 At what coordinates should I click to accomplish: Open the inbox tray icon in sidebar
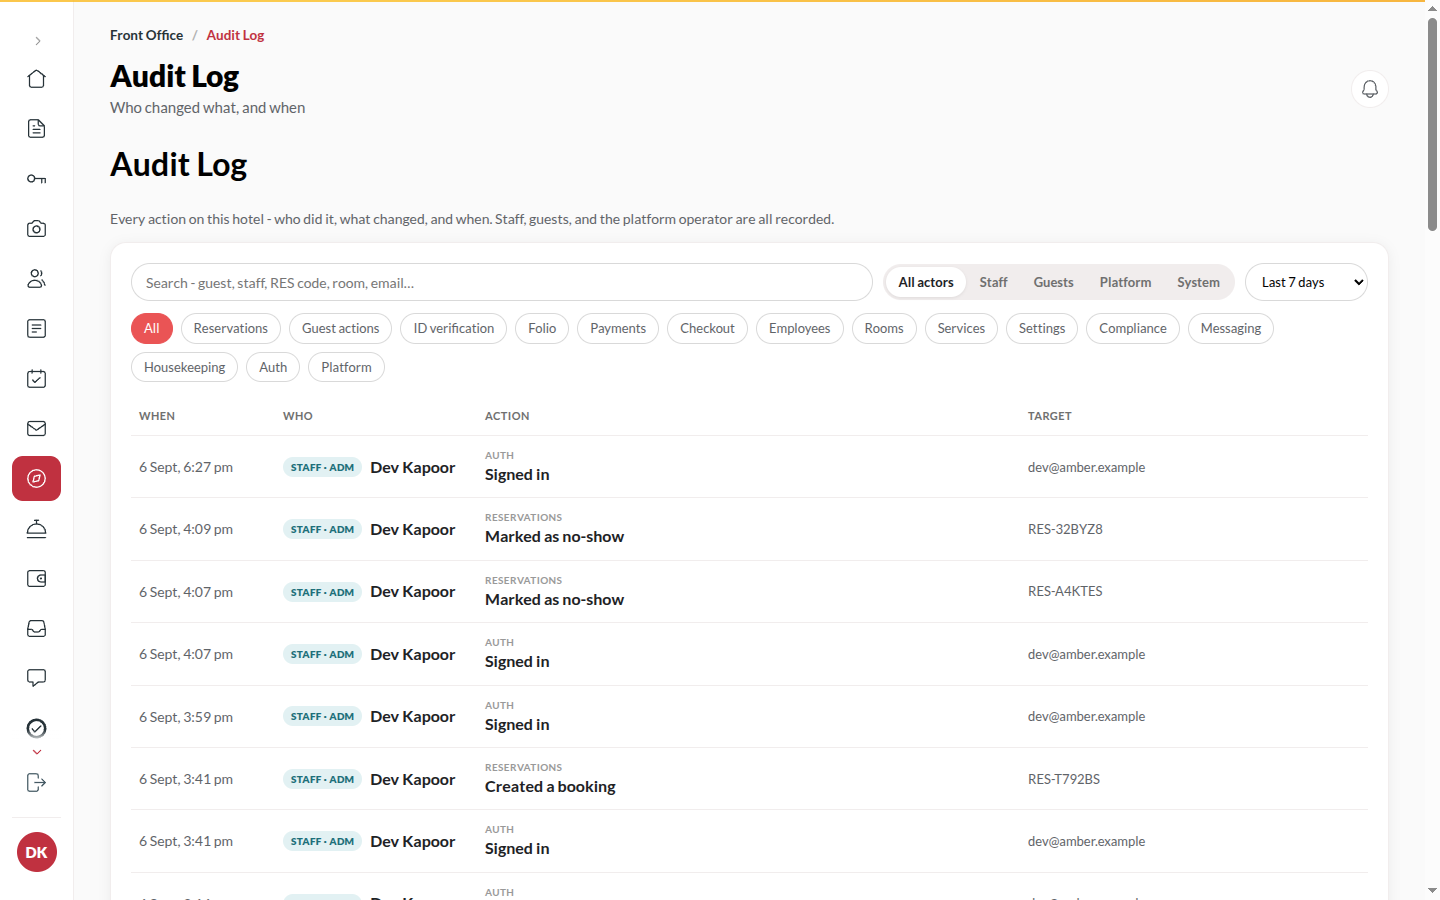pos(37,629)
